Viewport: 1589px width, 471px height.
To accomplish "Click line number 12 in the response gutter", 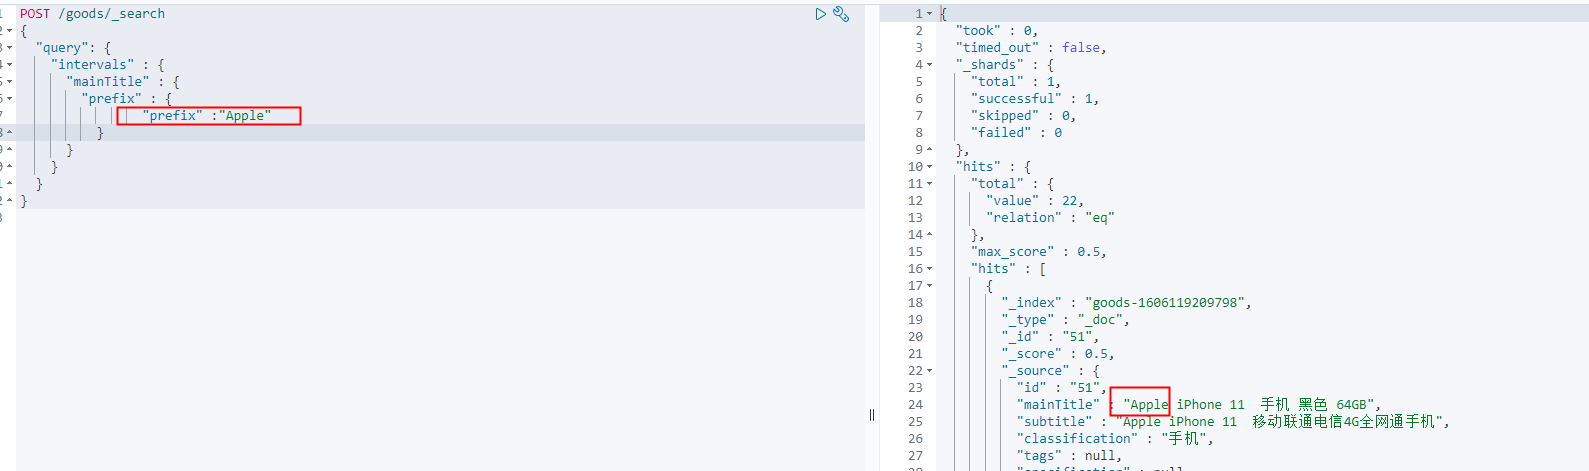I will [915, 201].
